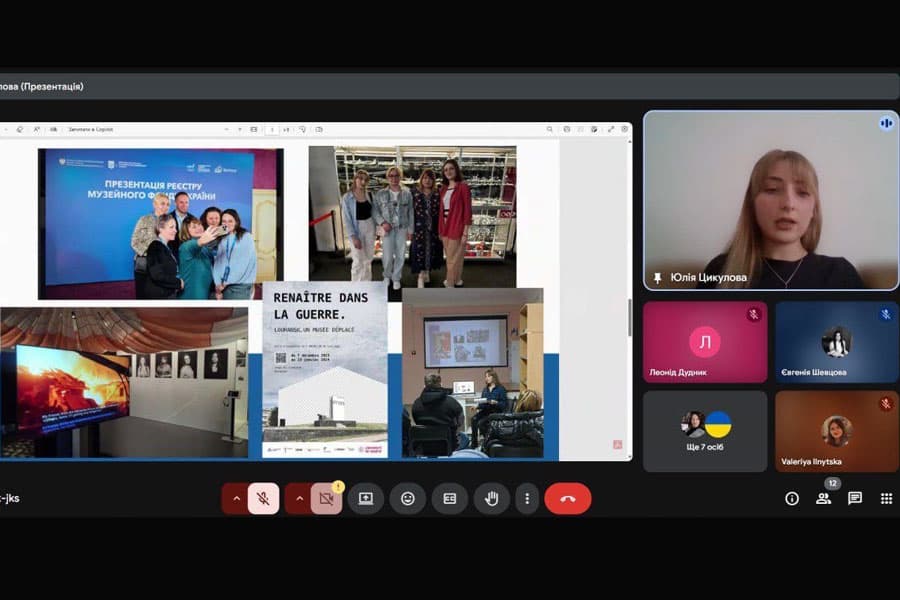Select the Леонід Дудник participant tile
Screen dimensions: 900x600
[x=705, y=342]
